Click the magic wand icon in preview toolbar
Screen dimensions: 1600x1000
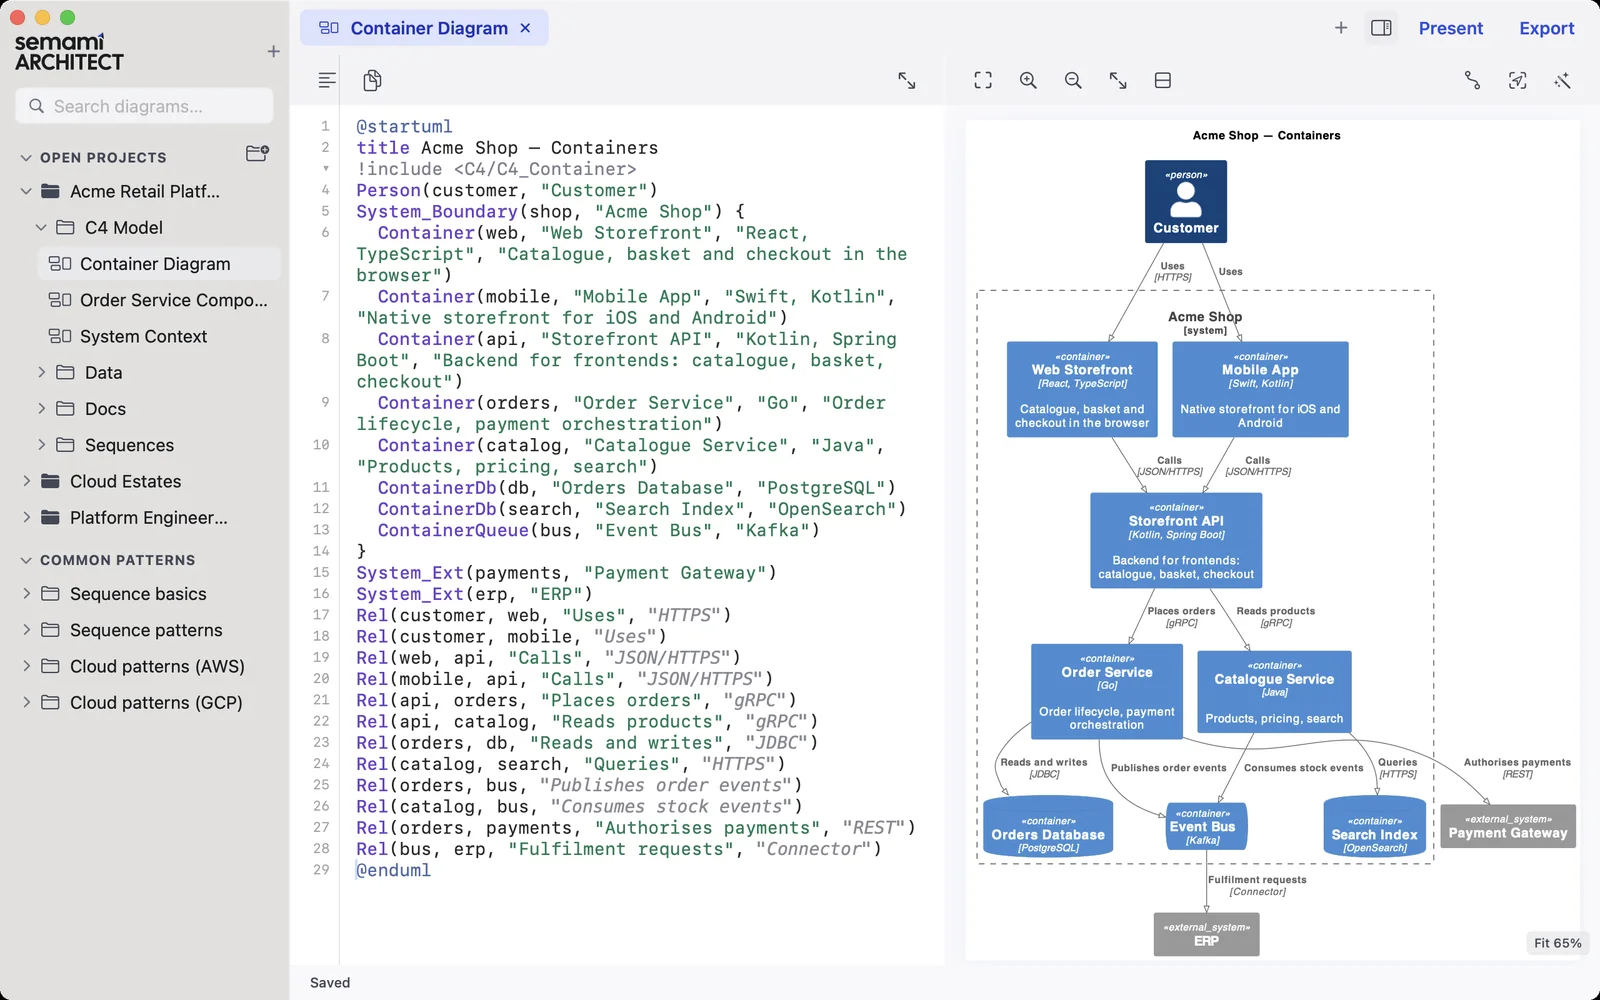(1562, 80)
